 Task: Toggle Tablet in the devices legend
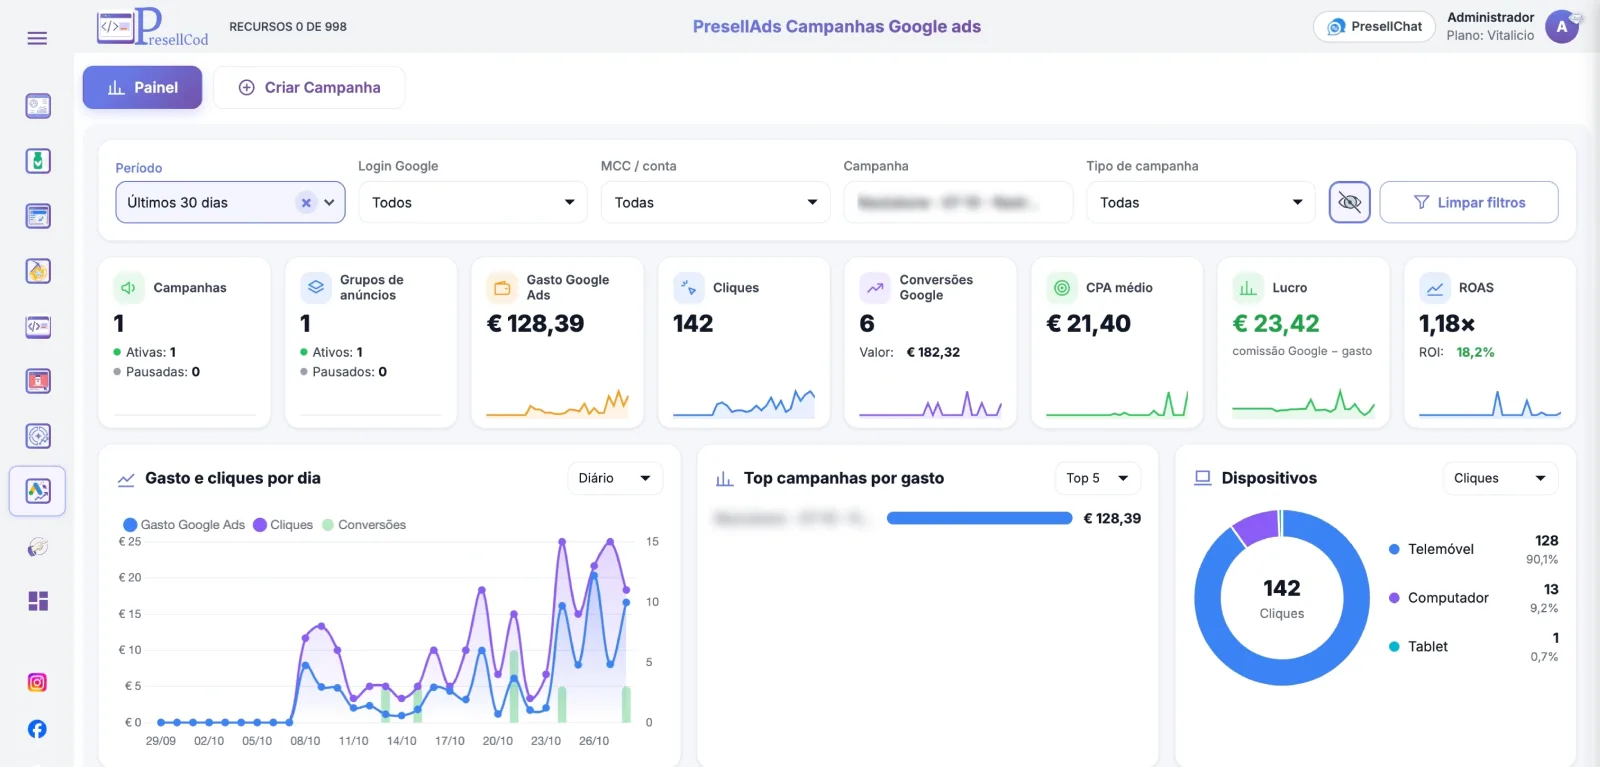coord(1418,647)
